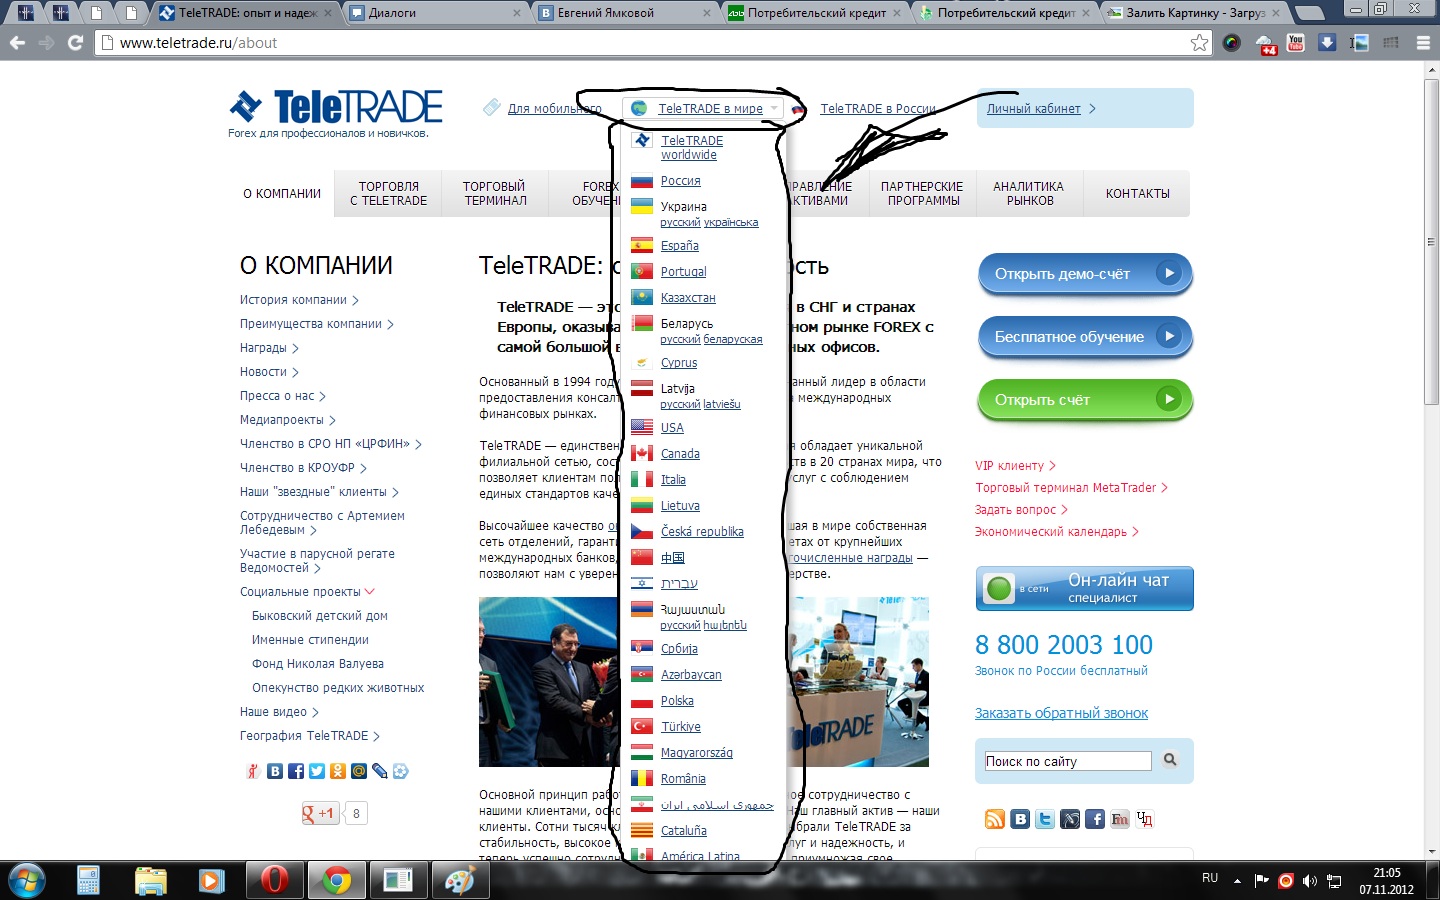Viewport: 1440px width, 900px height.
Task: Launch Opera from the taskbar
Action: (274, 880)
